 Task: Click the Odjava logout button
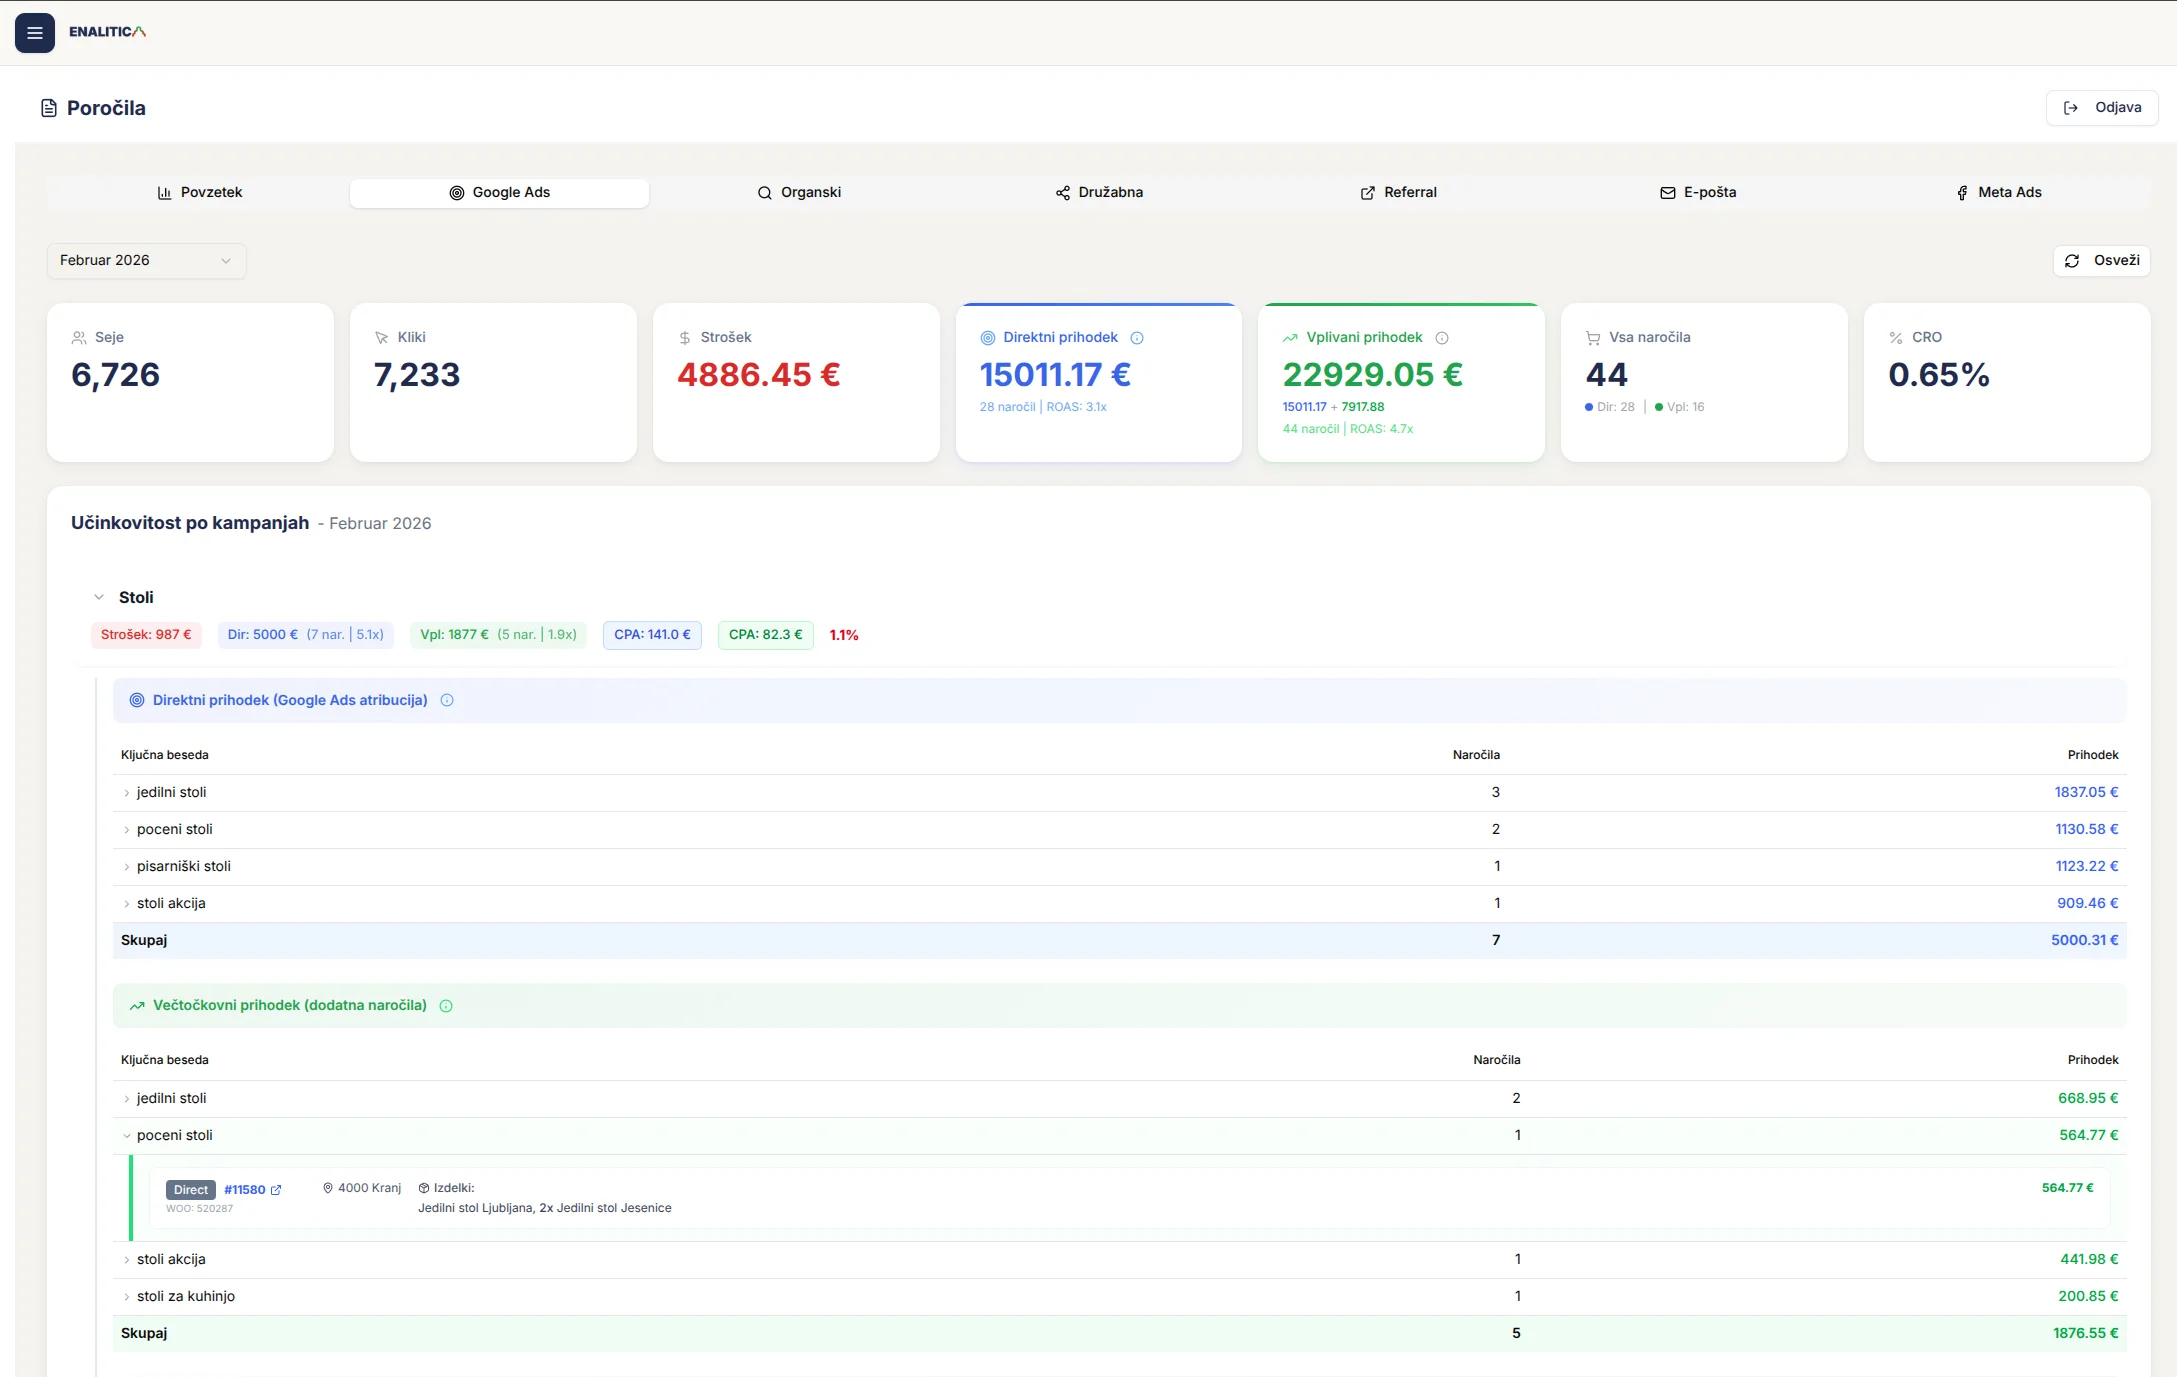(x=2102, y=107)
